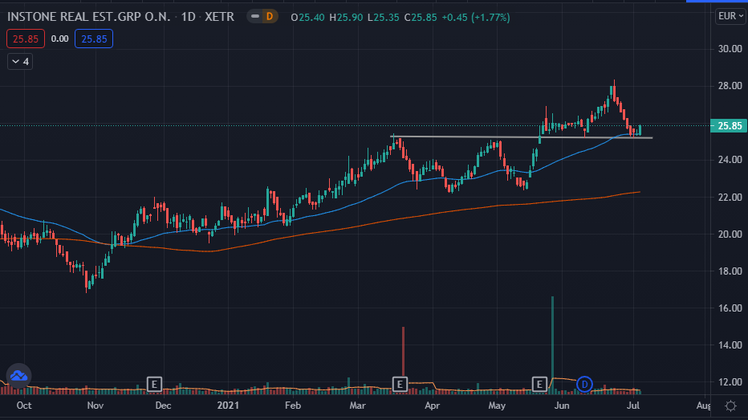Click the C25.85 close value in header
The height and width of the screenshot is (420, 748).
coord(420,18)
